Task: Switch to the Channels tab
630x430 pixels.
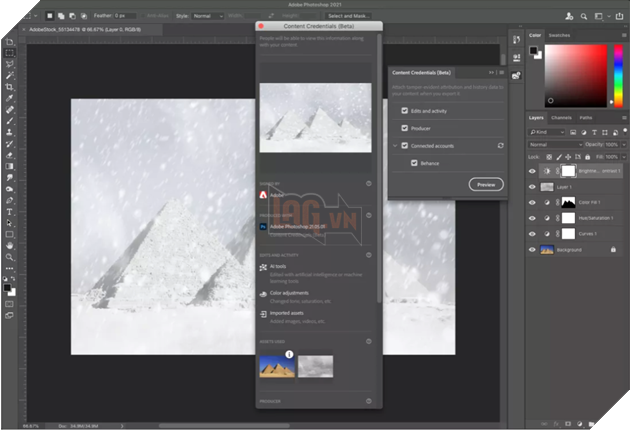Action: pos(561,118)
